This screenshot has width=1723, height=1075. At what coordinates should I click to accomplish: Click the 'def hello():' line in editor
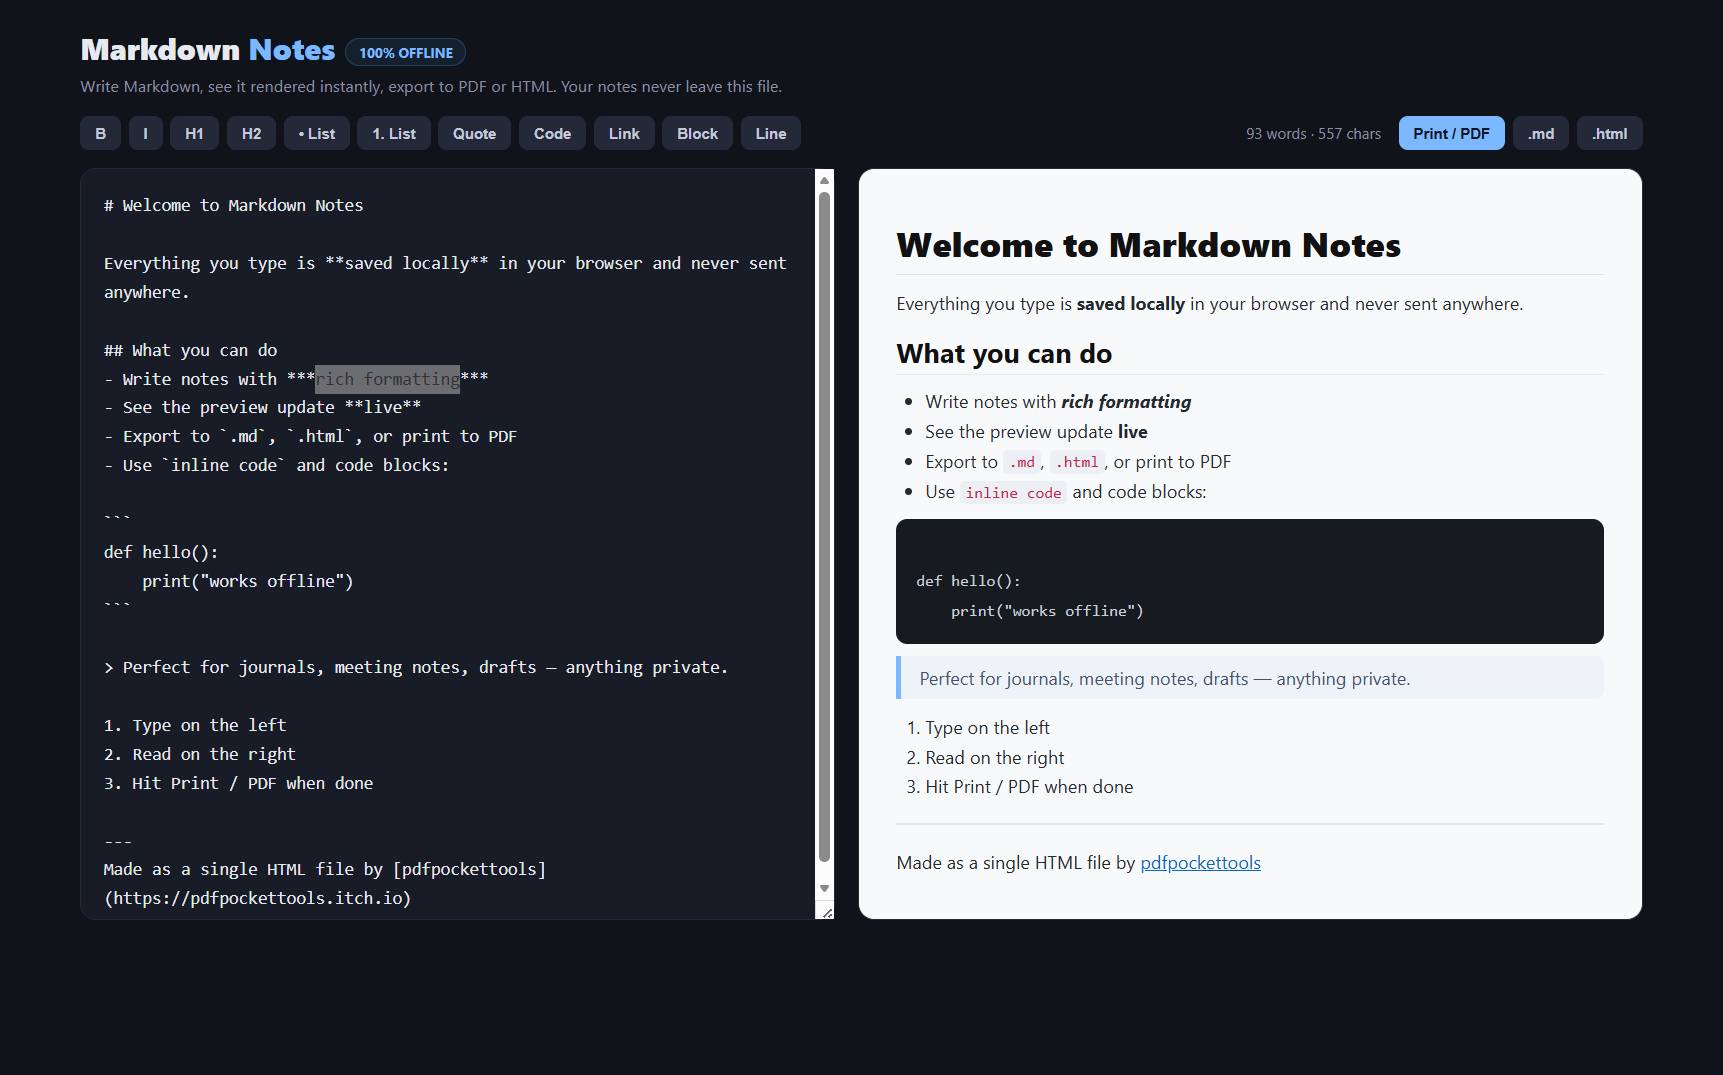tap(161, 552)
